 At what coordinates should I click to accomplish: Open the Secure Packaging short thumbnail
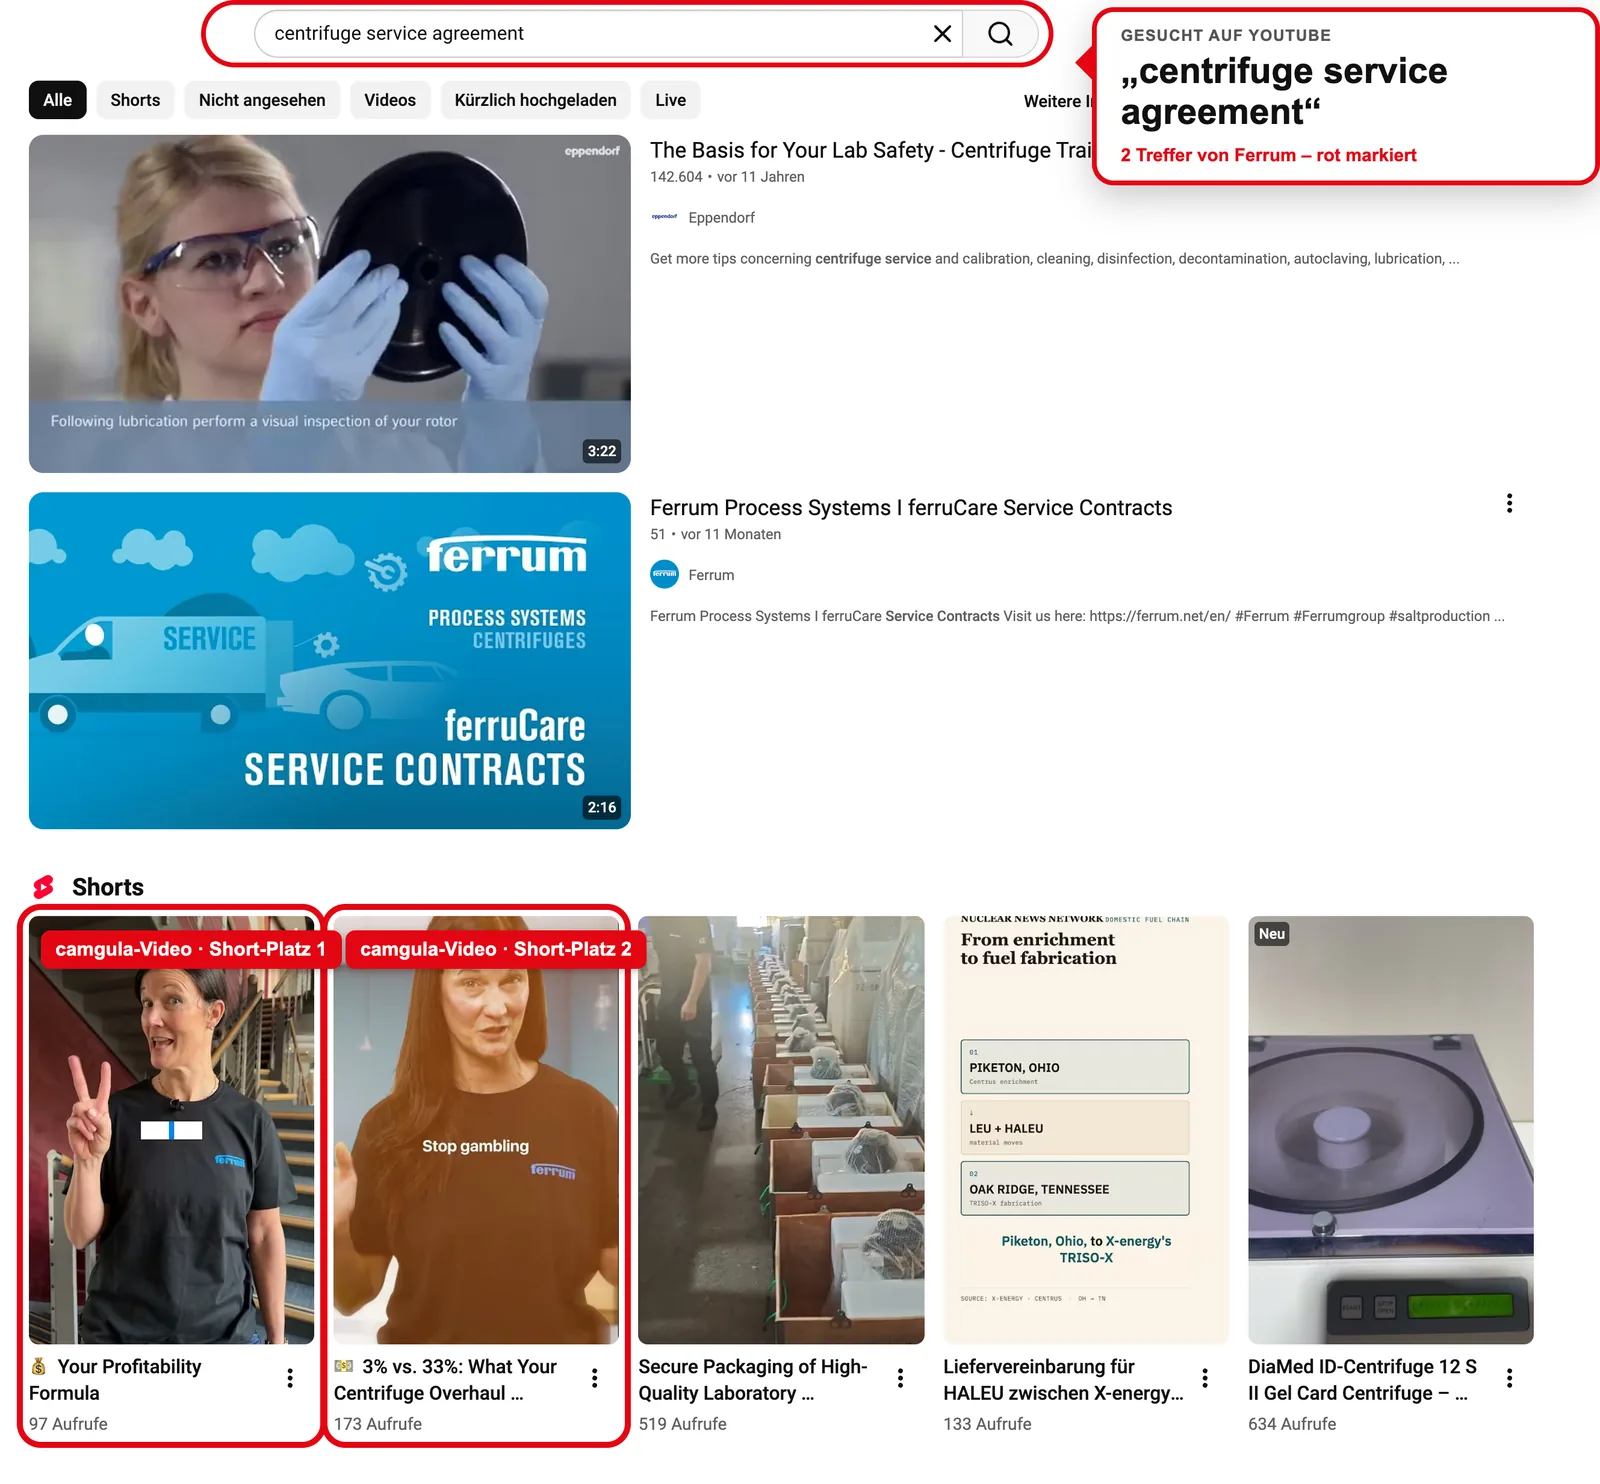(x=781, y=1130)
